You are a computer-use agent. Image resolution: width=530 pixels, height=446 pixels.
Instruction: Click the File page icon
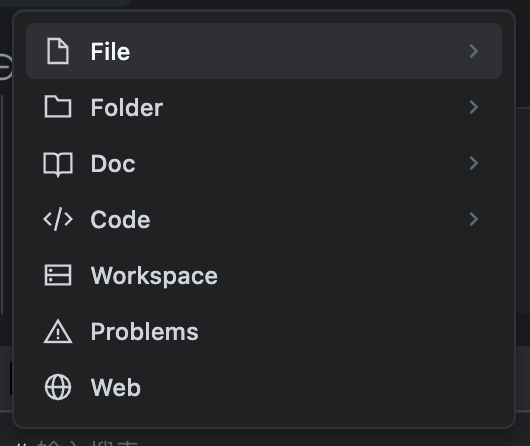click(58, 51)
